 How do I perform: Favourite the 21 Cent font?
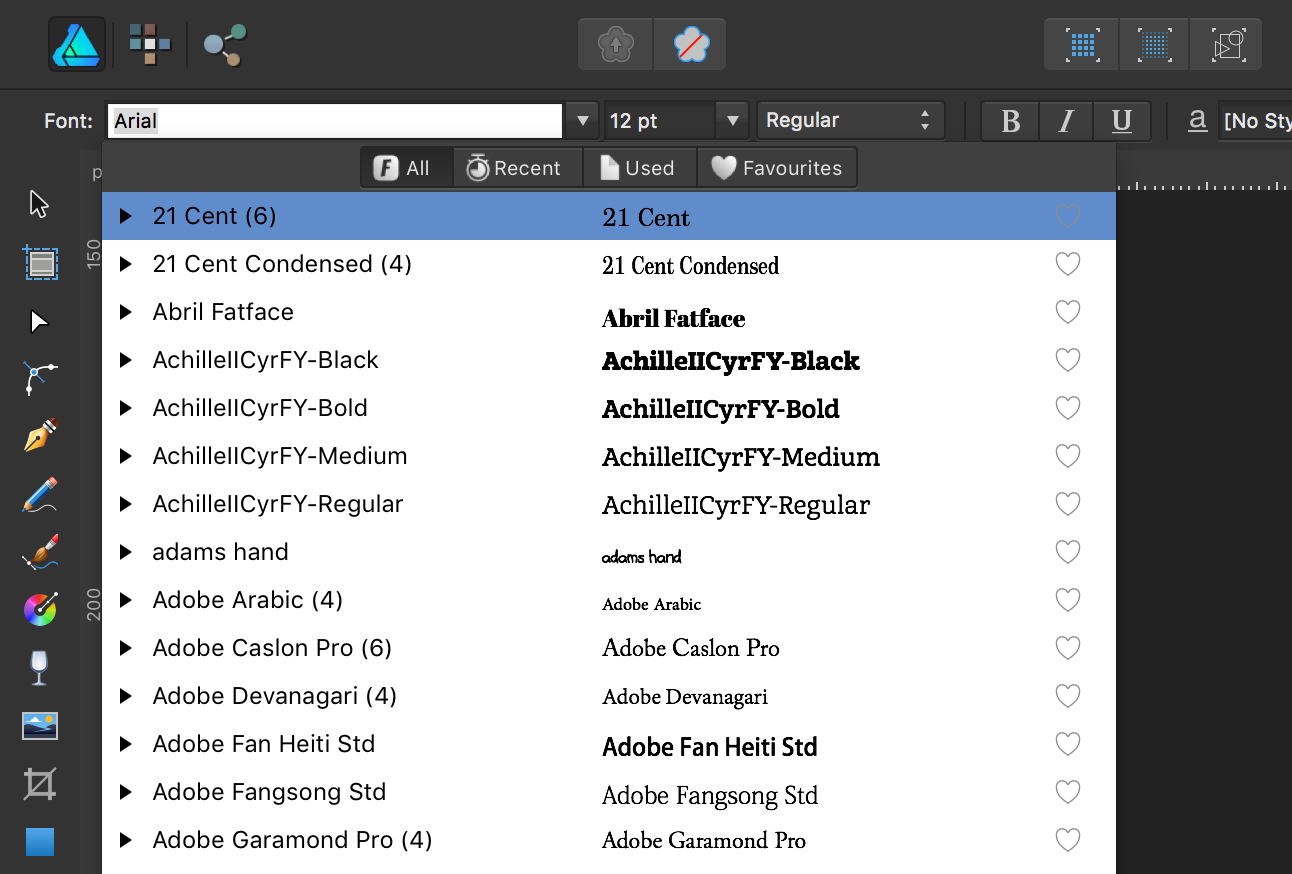tap(1068, 216)
